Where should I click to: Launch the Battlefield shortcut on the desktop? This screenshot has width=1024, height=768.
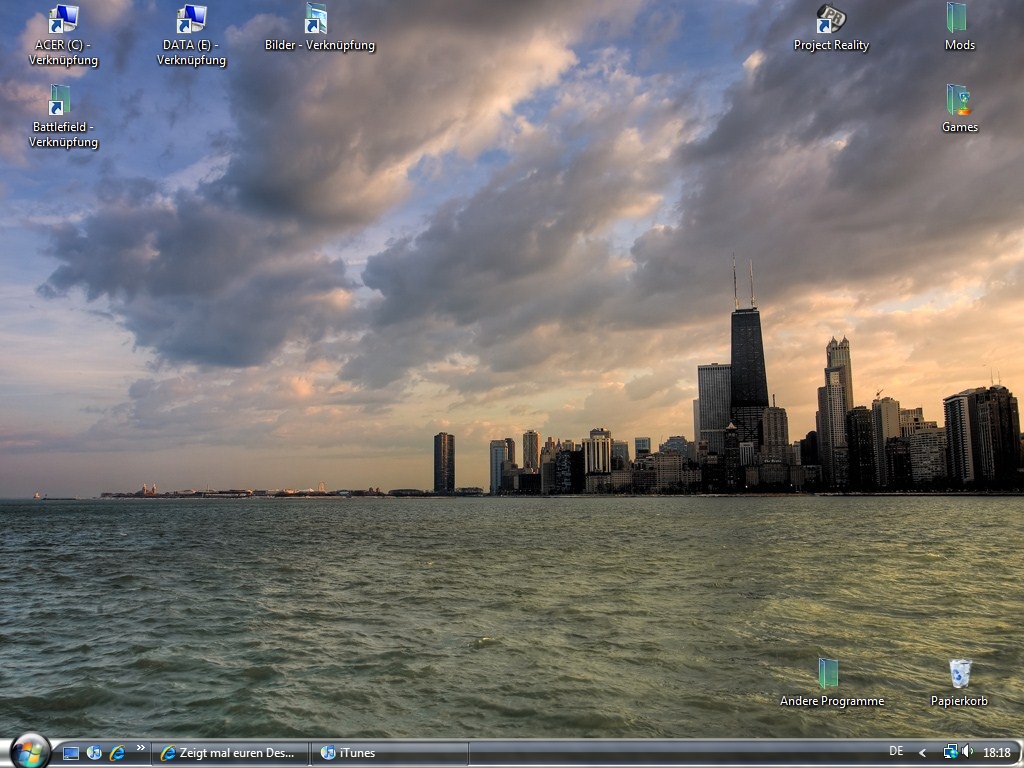click(61, 101)
